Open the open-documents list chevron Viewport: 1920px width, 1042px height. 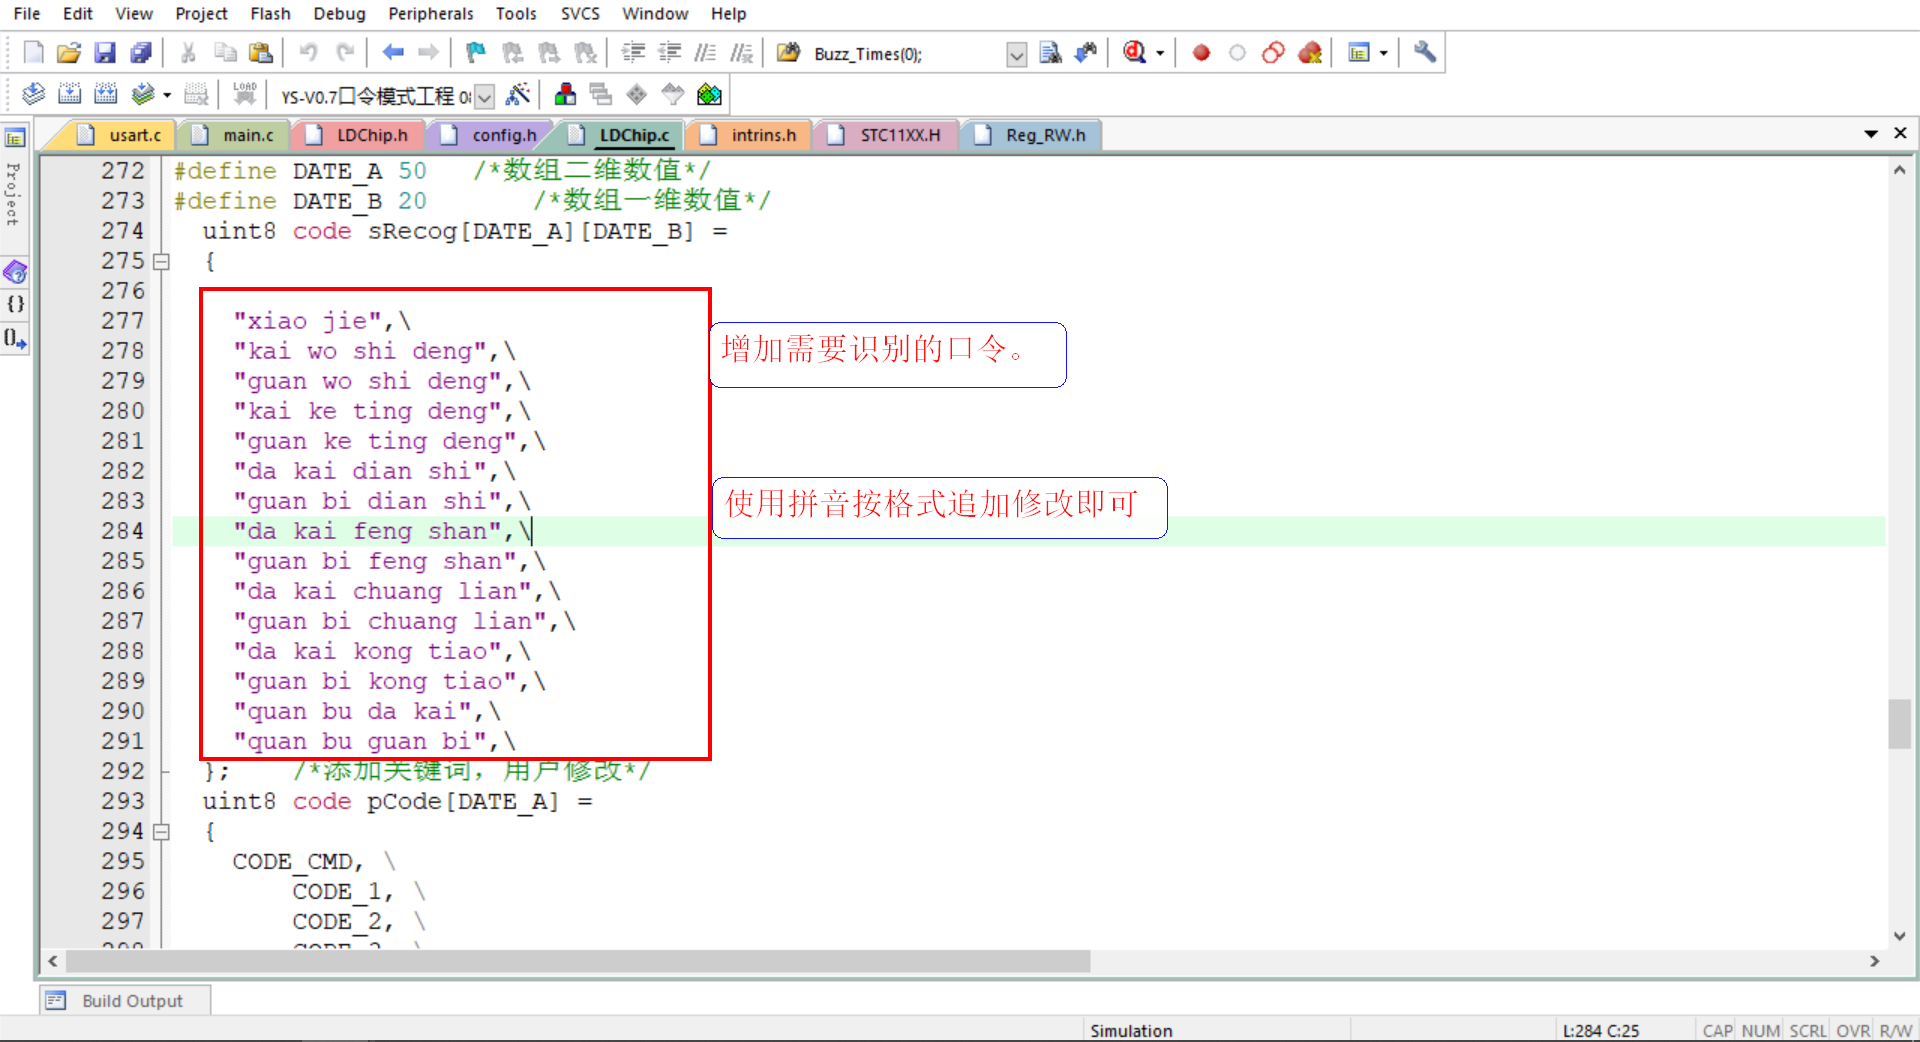tap(1871, 132)
